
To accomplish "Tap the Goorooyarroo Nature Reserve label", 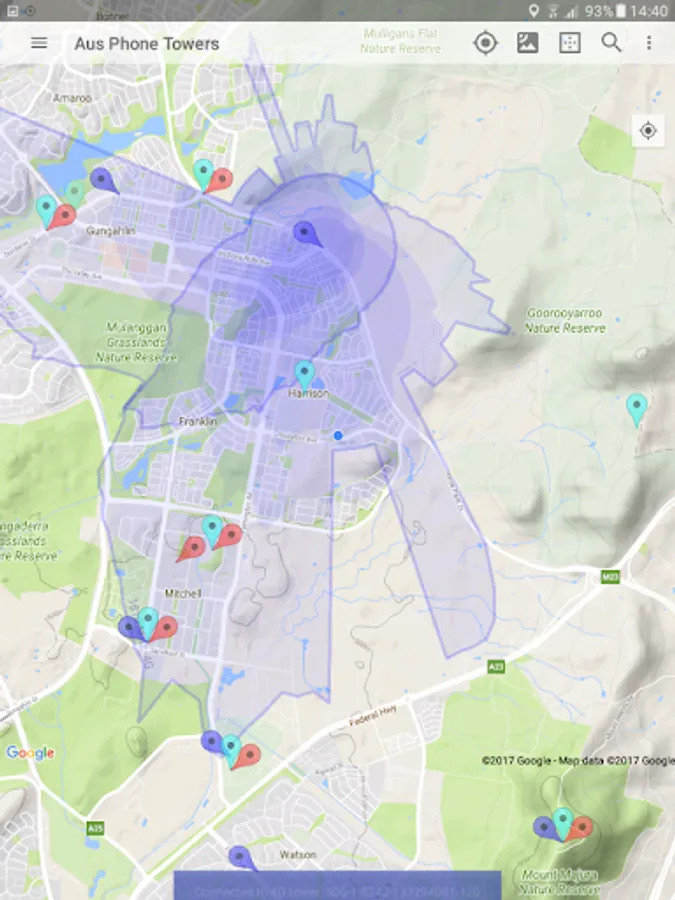I will click(x=565, y=320).
